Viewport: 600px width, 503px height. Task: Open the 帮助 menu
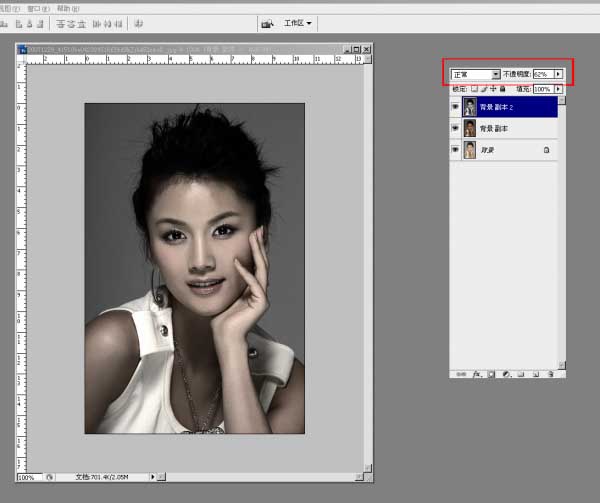tap(68, 8)
